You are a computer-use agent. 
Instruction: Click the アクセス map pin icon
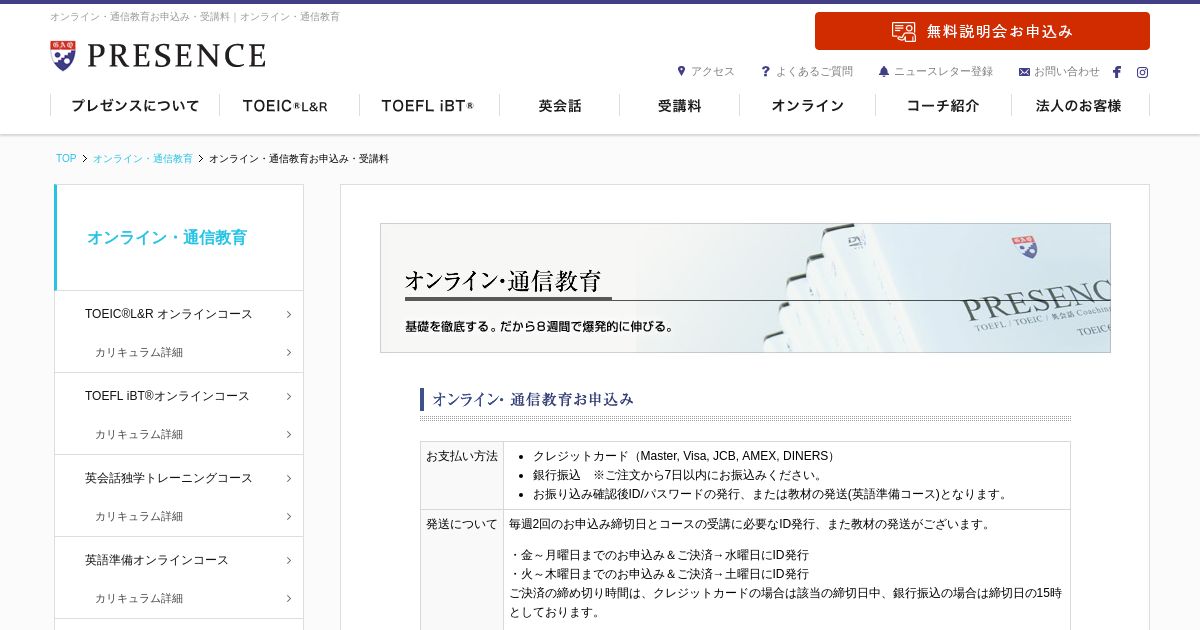click(x=681, y=71)
